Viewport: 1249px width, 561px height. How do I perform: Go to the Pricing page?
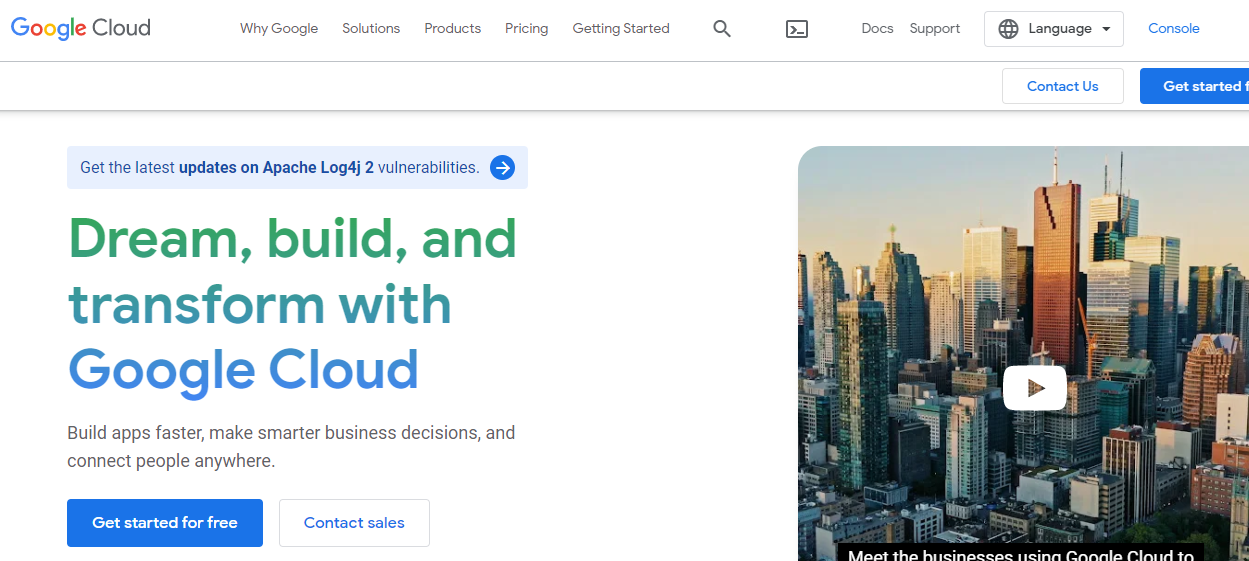coord(526,29)
